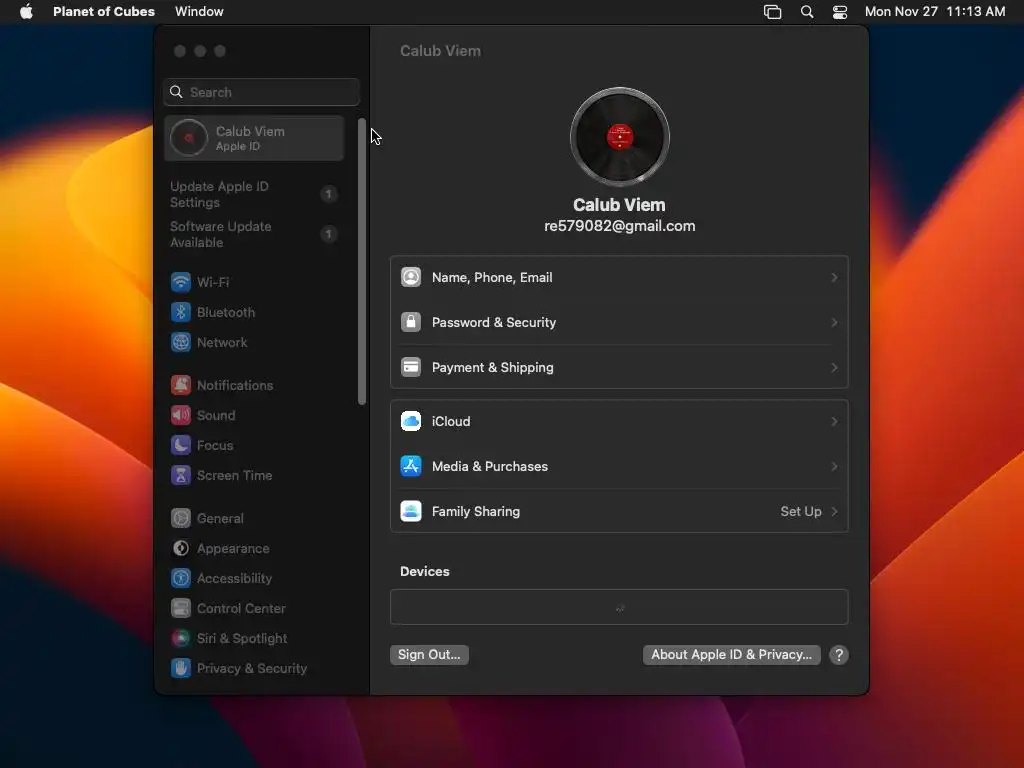Open the Apple menu
Screen dimensions: 1024x768
[26, 12]
